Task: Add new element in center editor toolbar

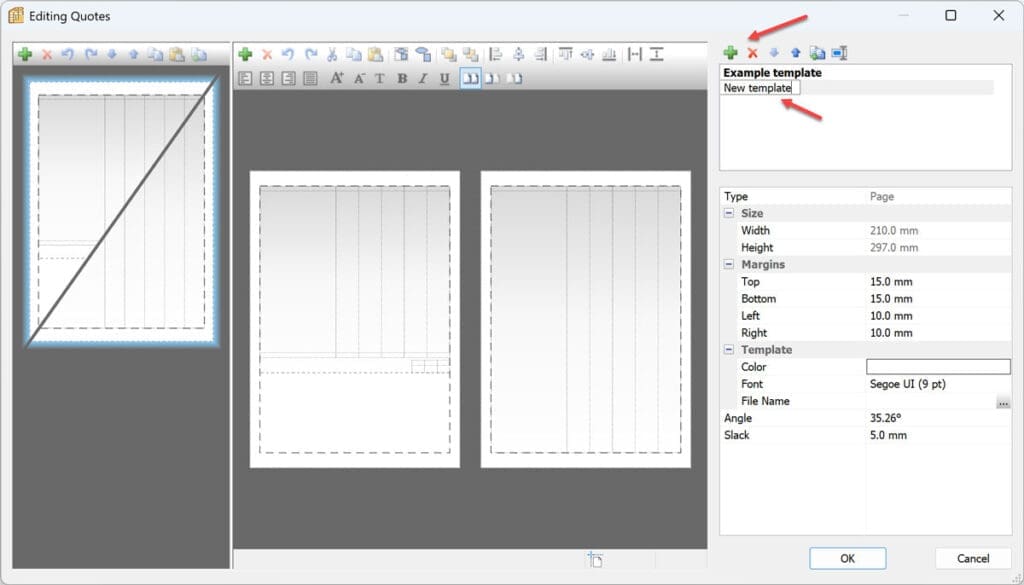Action: pyautogui.click(x=245, y=54)
